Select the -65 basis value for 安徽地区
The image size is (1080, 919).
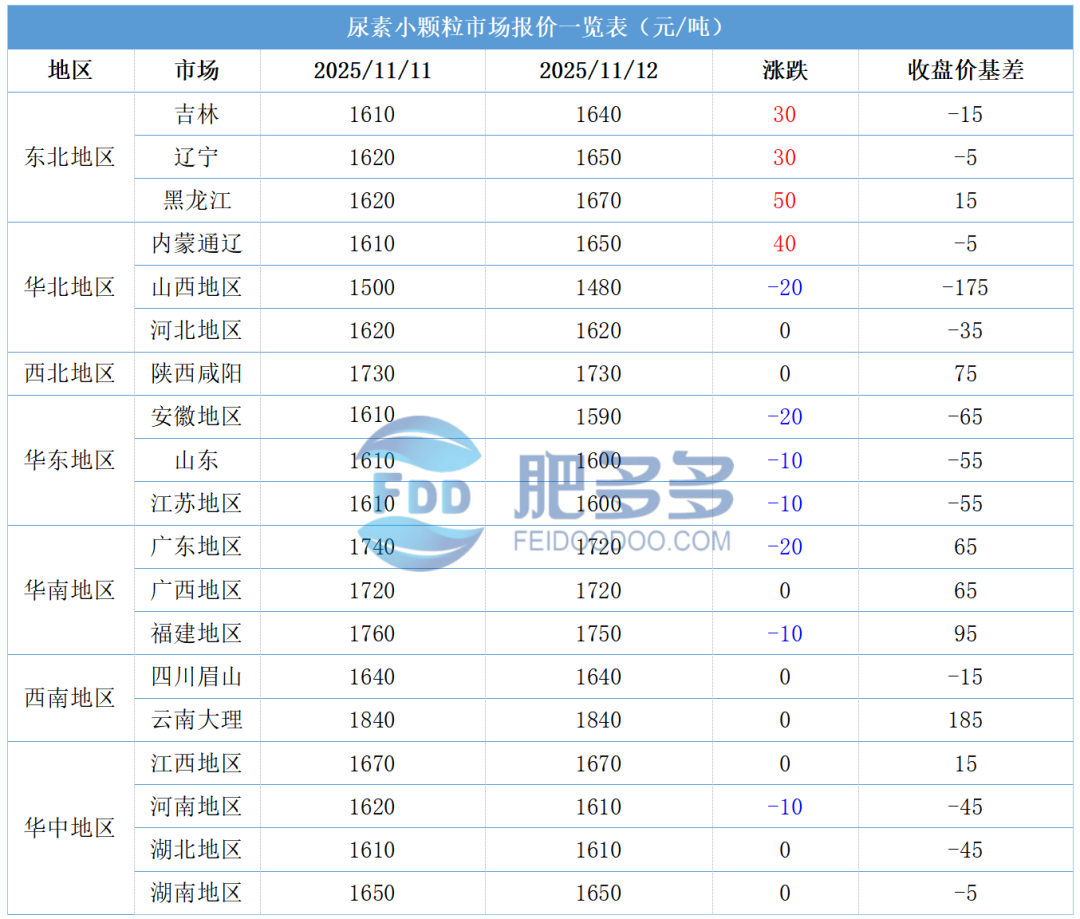click(965, 417)
